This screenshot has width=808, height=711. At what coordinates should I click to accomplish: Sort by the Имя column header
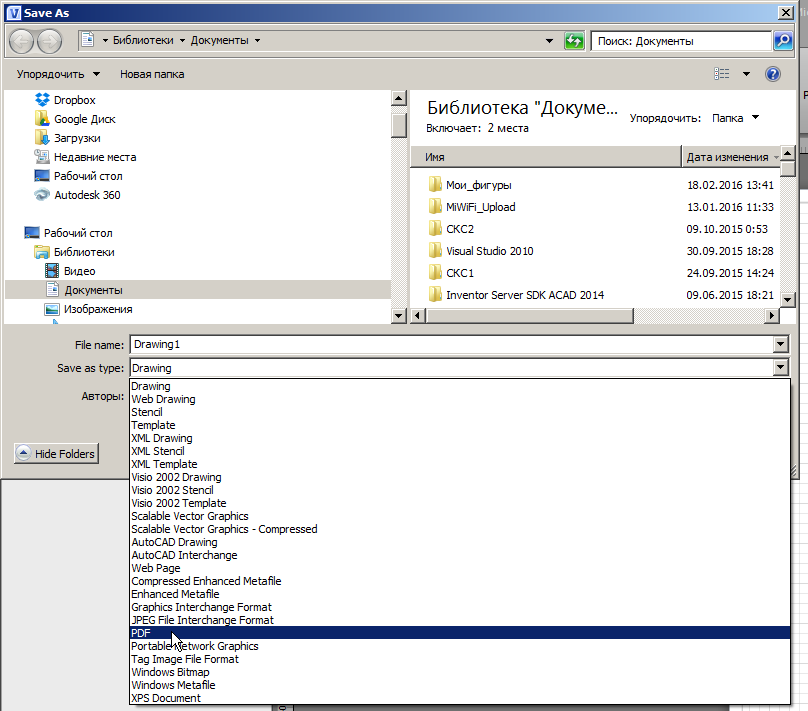(x=546, y=157)
